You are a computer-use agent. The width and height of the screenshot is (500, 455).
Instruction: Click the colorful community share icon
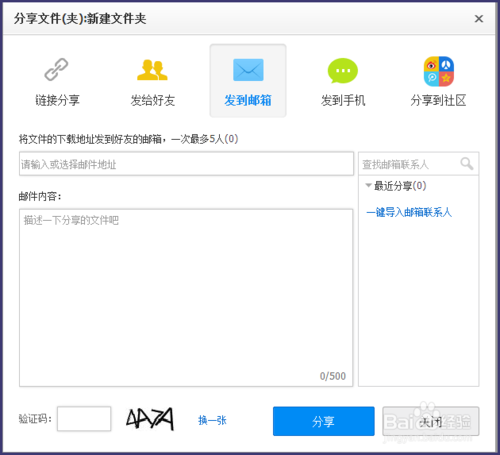tap(439, 71)
